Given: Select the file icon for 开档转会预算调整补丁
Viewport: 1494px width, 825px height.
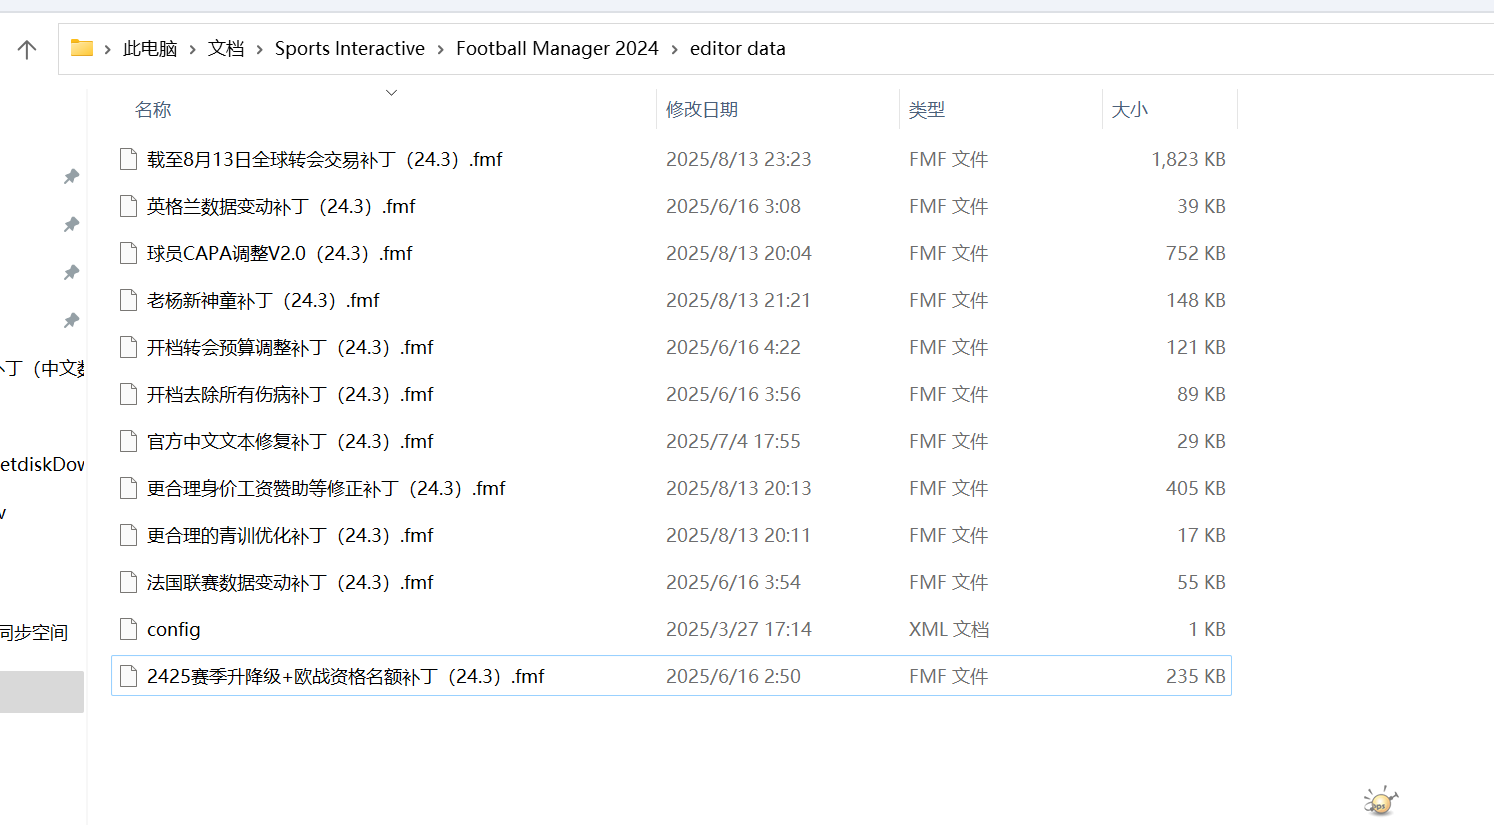Looking at the screenshot, I should (x=128, y=347).
